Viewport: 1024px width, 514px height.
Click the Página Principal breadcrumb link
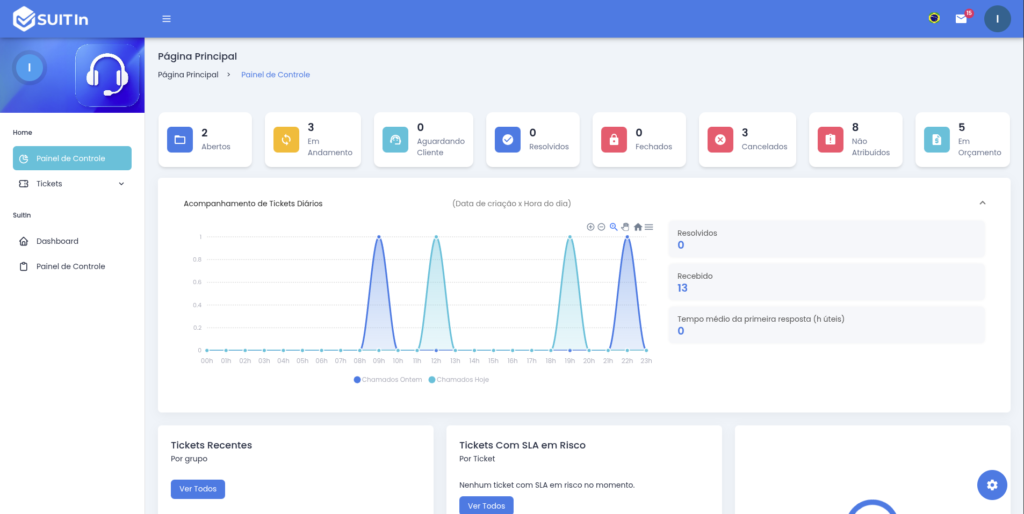click(188, 75)
